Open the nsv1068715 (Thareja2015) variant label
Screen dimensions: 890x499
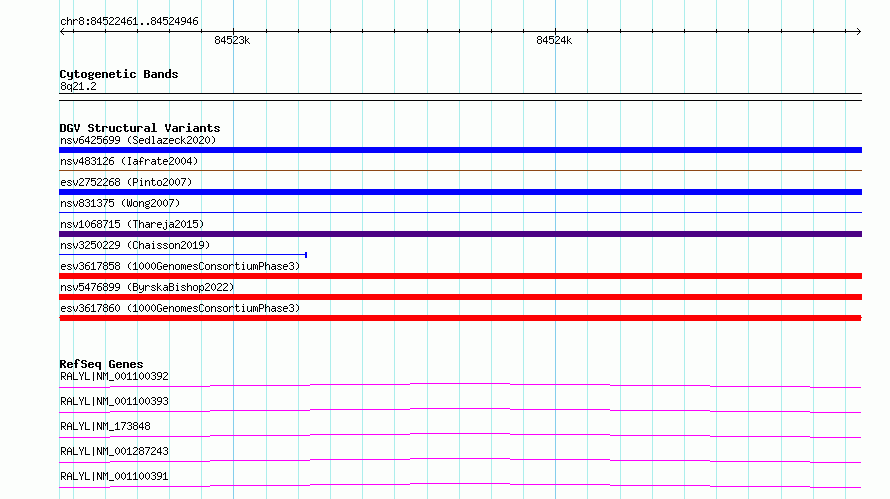click(132, 224)
